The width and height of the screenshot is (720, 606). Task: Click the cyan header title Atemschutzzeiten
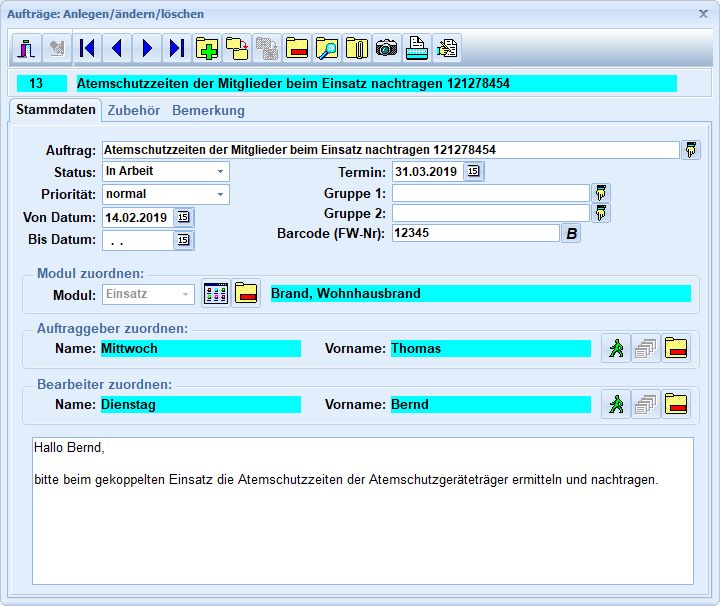coord(377,84)
